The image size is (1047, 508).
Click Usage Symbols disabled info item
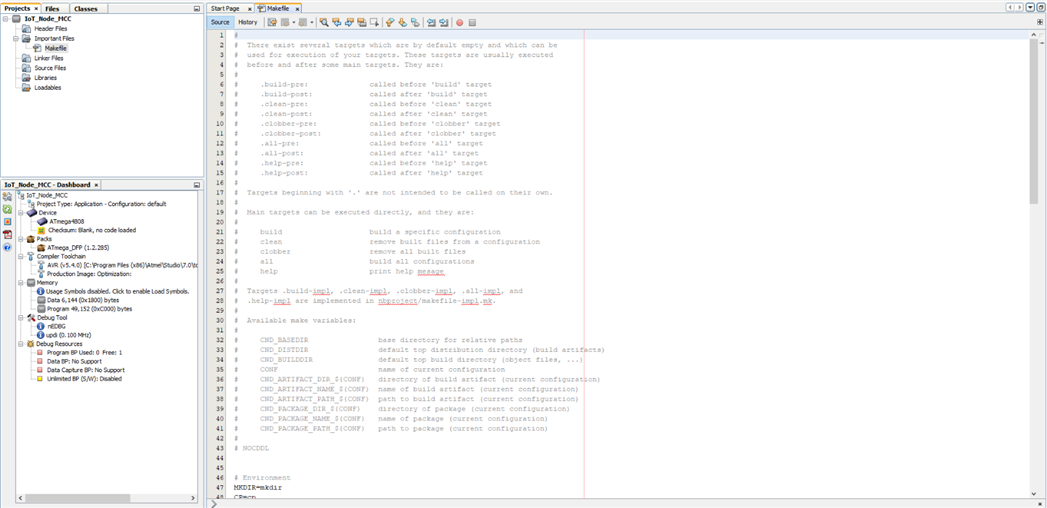coord(118,291)
